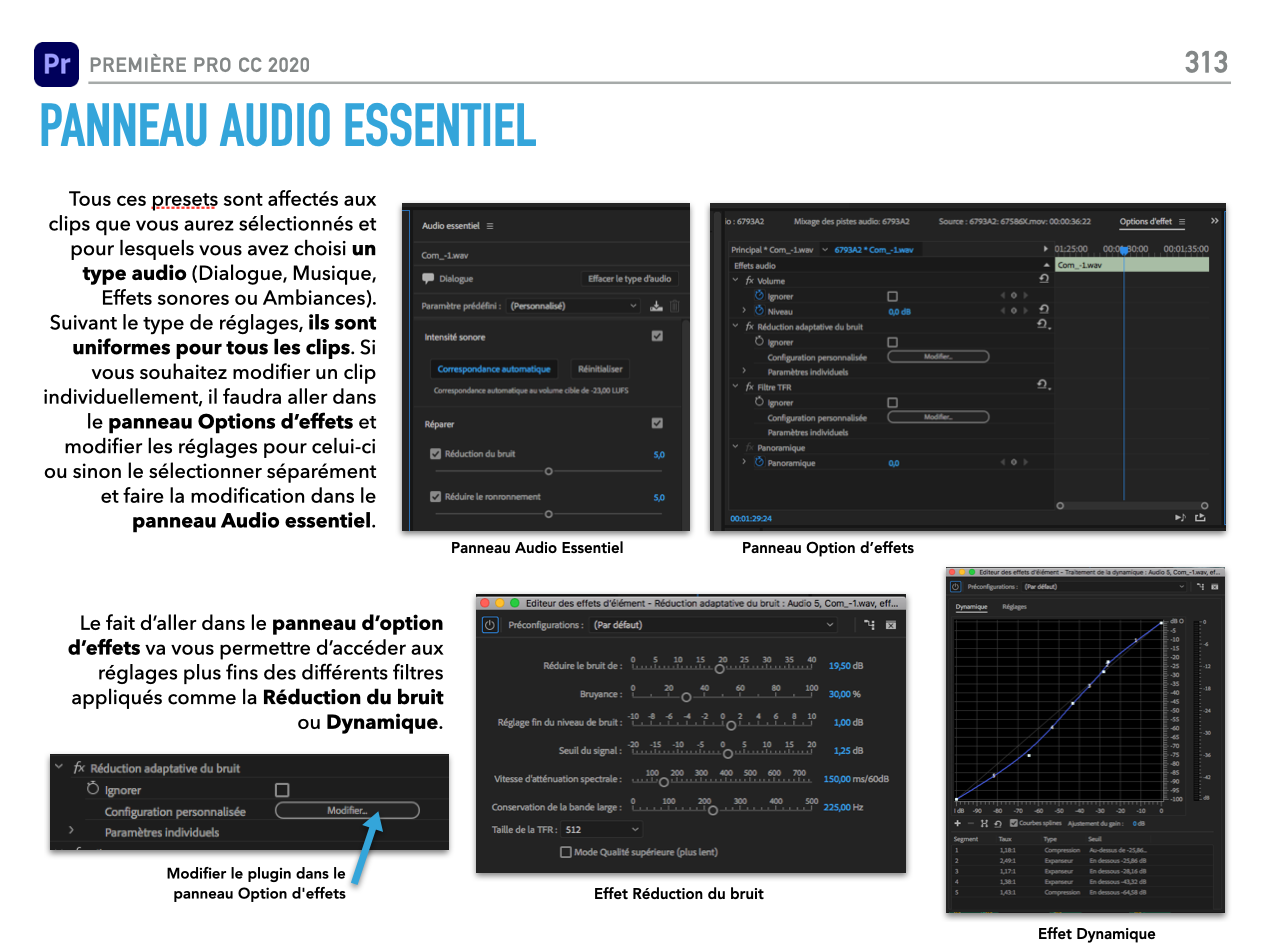Select the Options d'effet panel tab

tap(1145, 222)
